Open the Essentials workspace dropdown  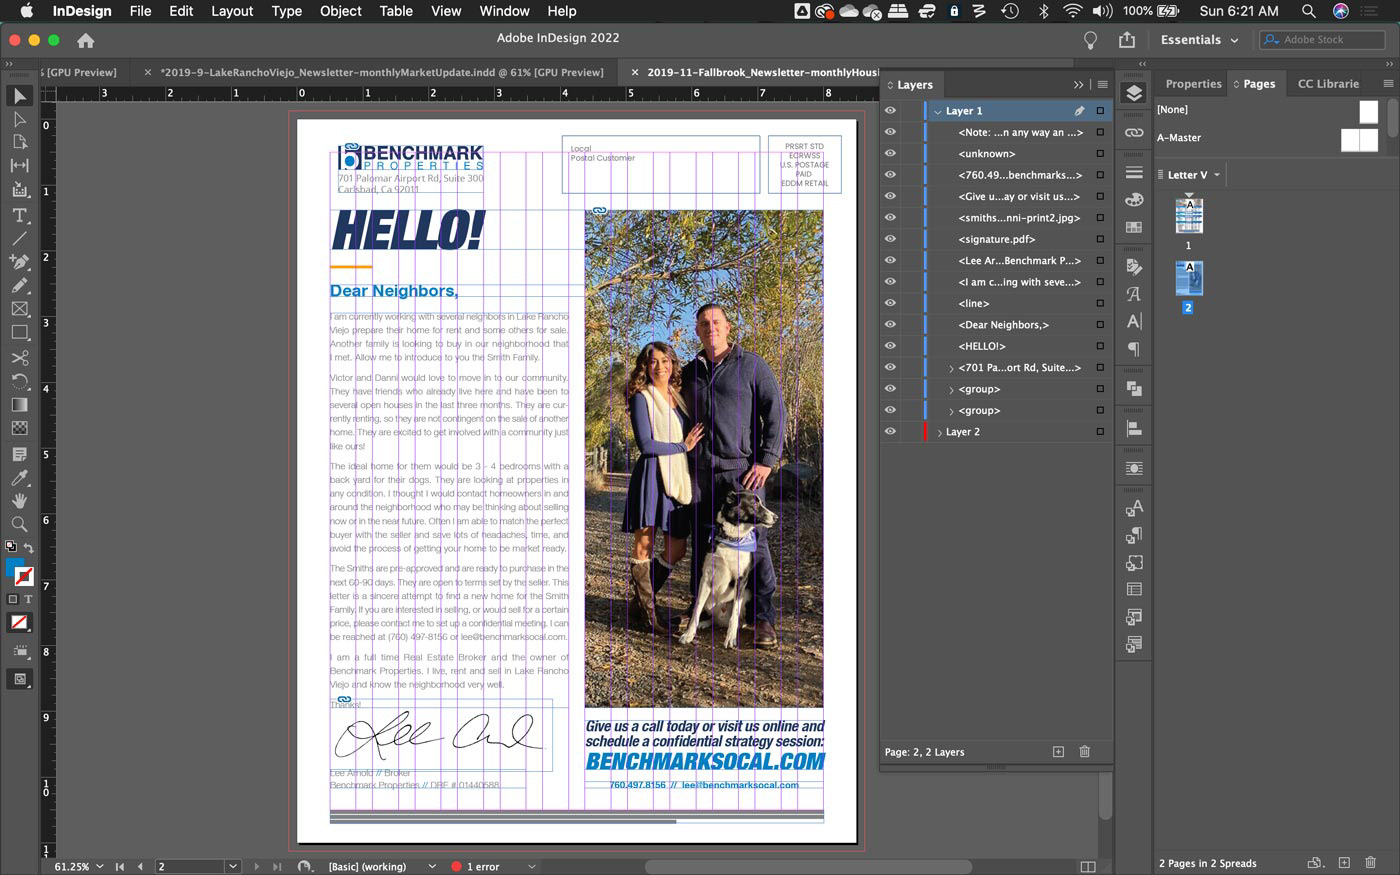click(1199, 40)
